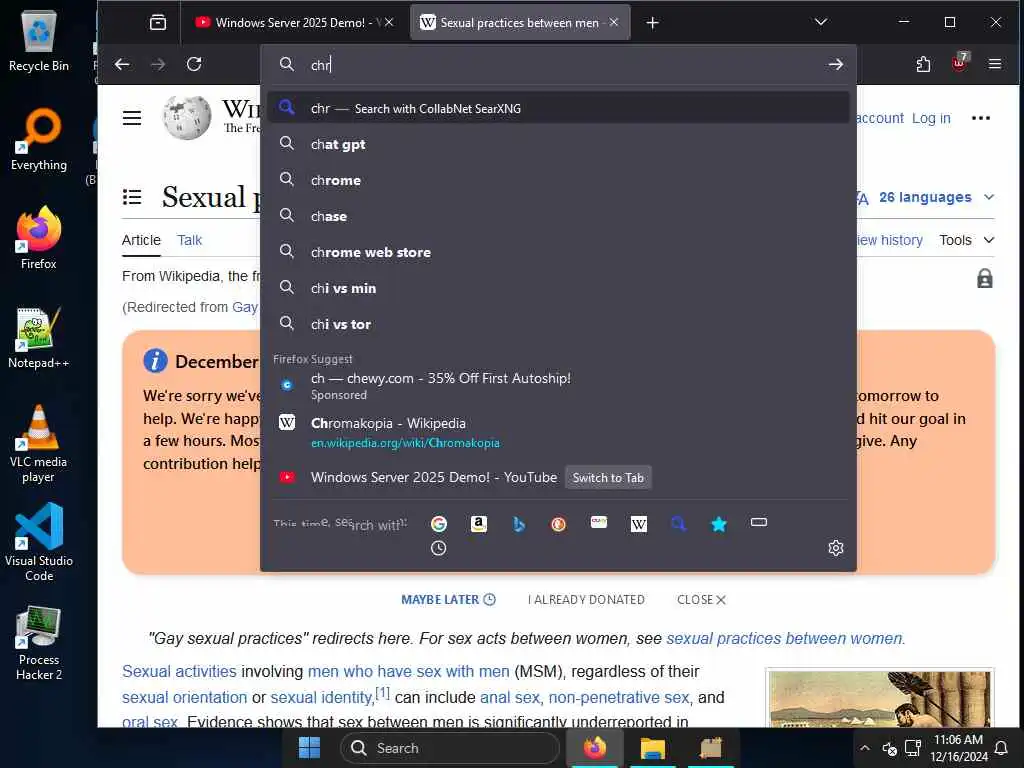Open VLC media player desktop shortcut

(x=39, y=444)
